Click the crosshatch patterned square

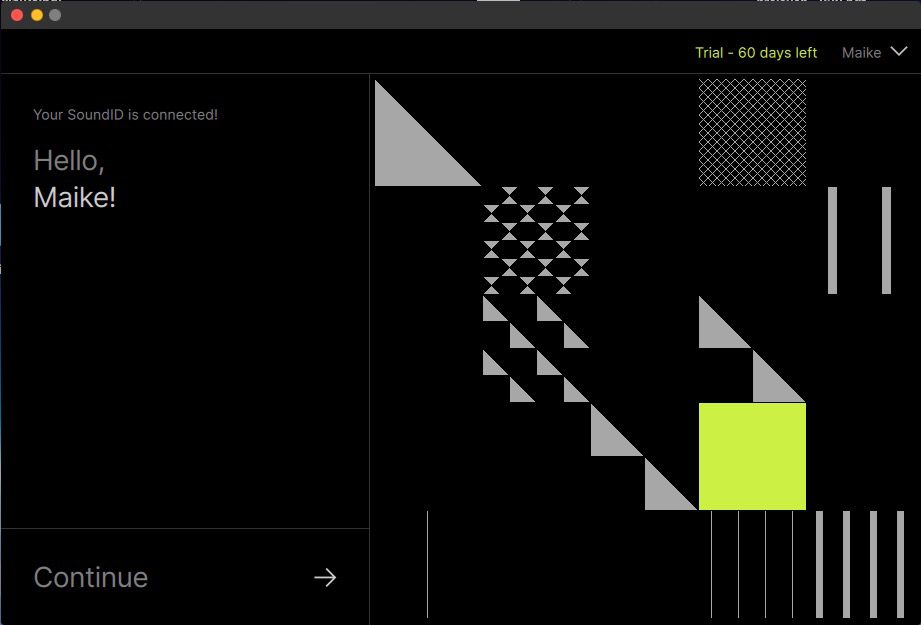tap(752, 133)
